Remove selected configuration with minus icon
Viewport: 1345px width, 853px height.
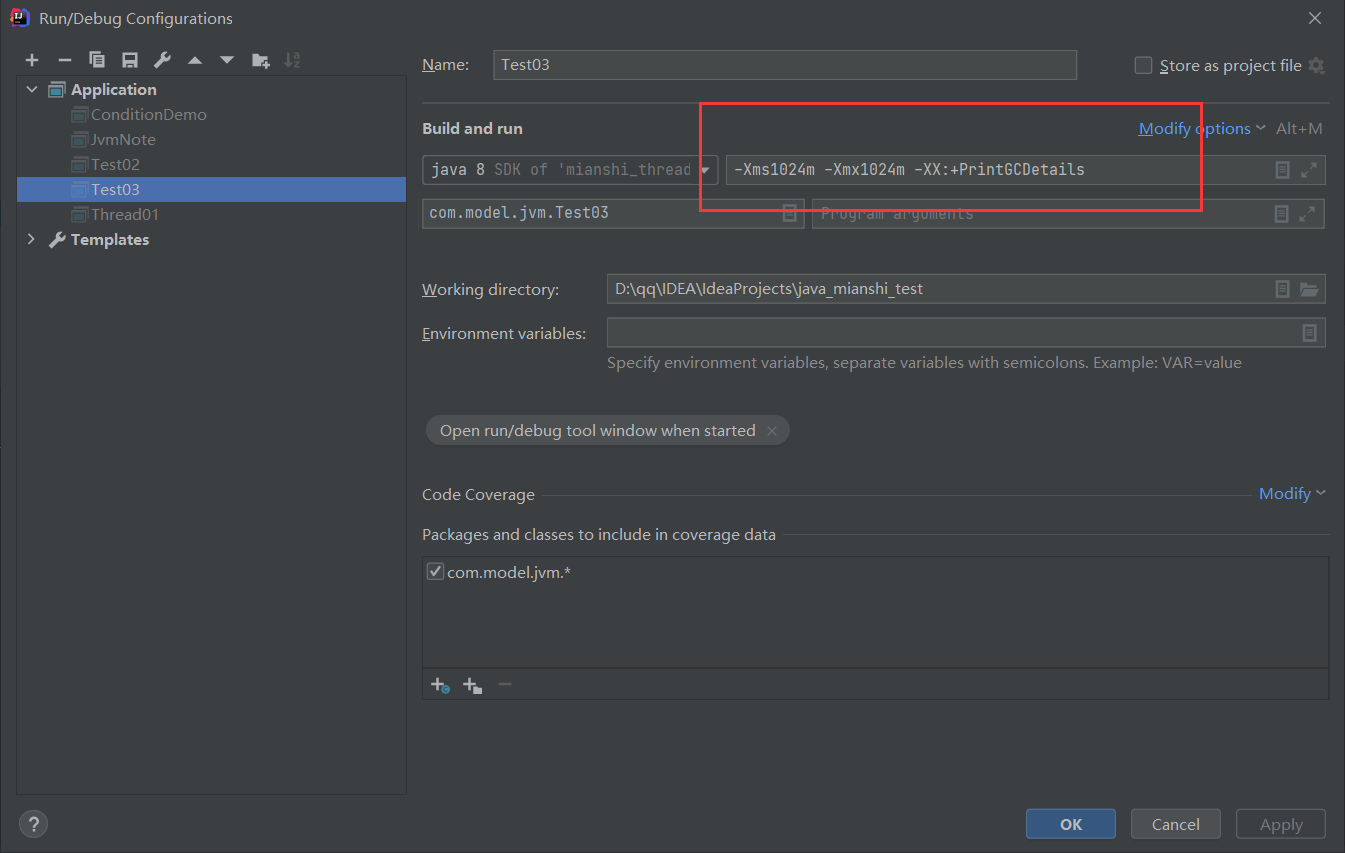click(64, 60)
